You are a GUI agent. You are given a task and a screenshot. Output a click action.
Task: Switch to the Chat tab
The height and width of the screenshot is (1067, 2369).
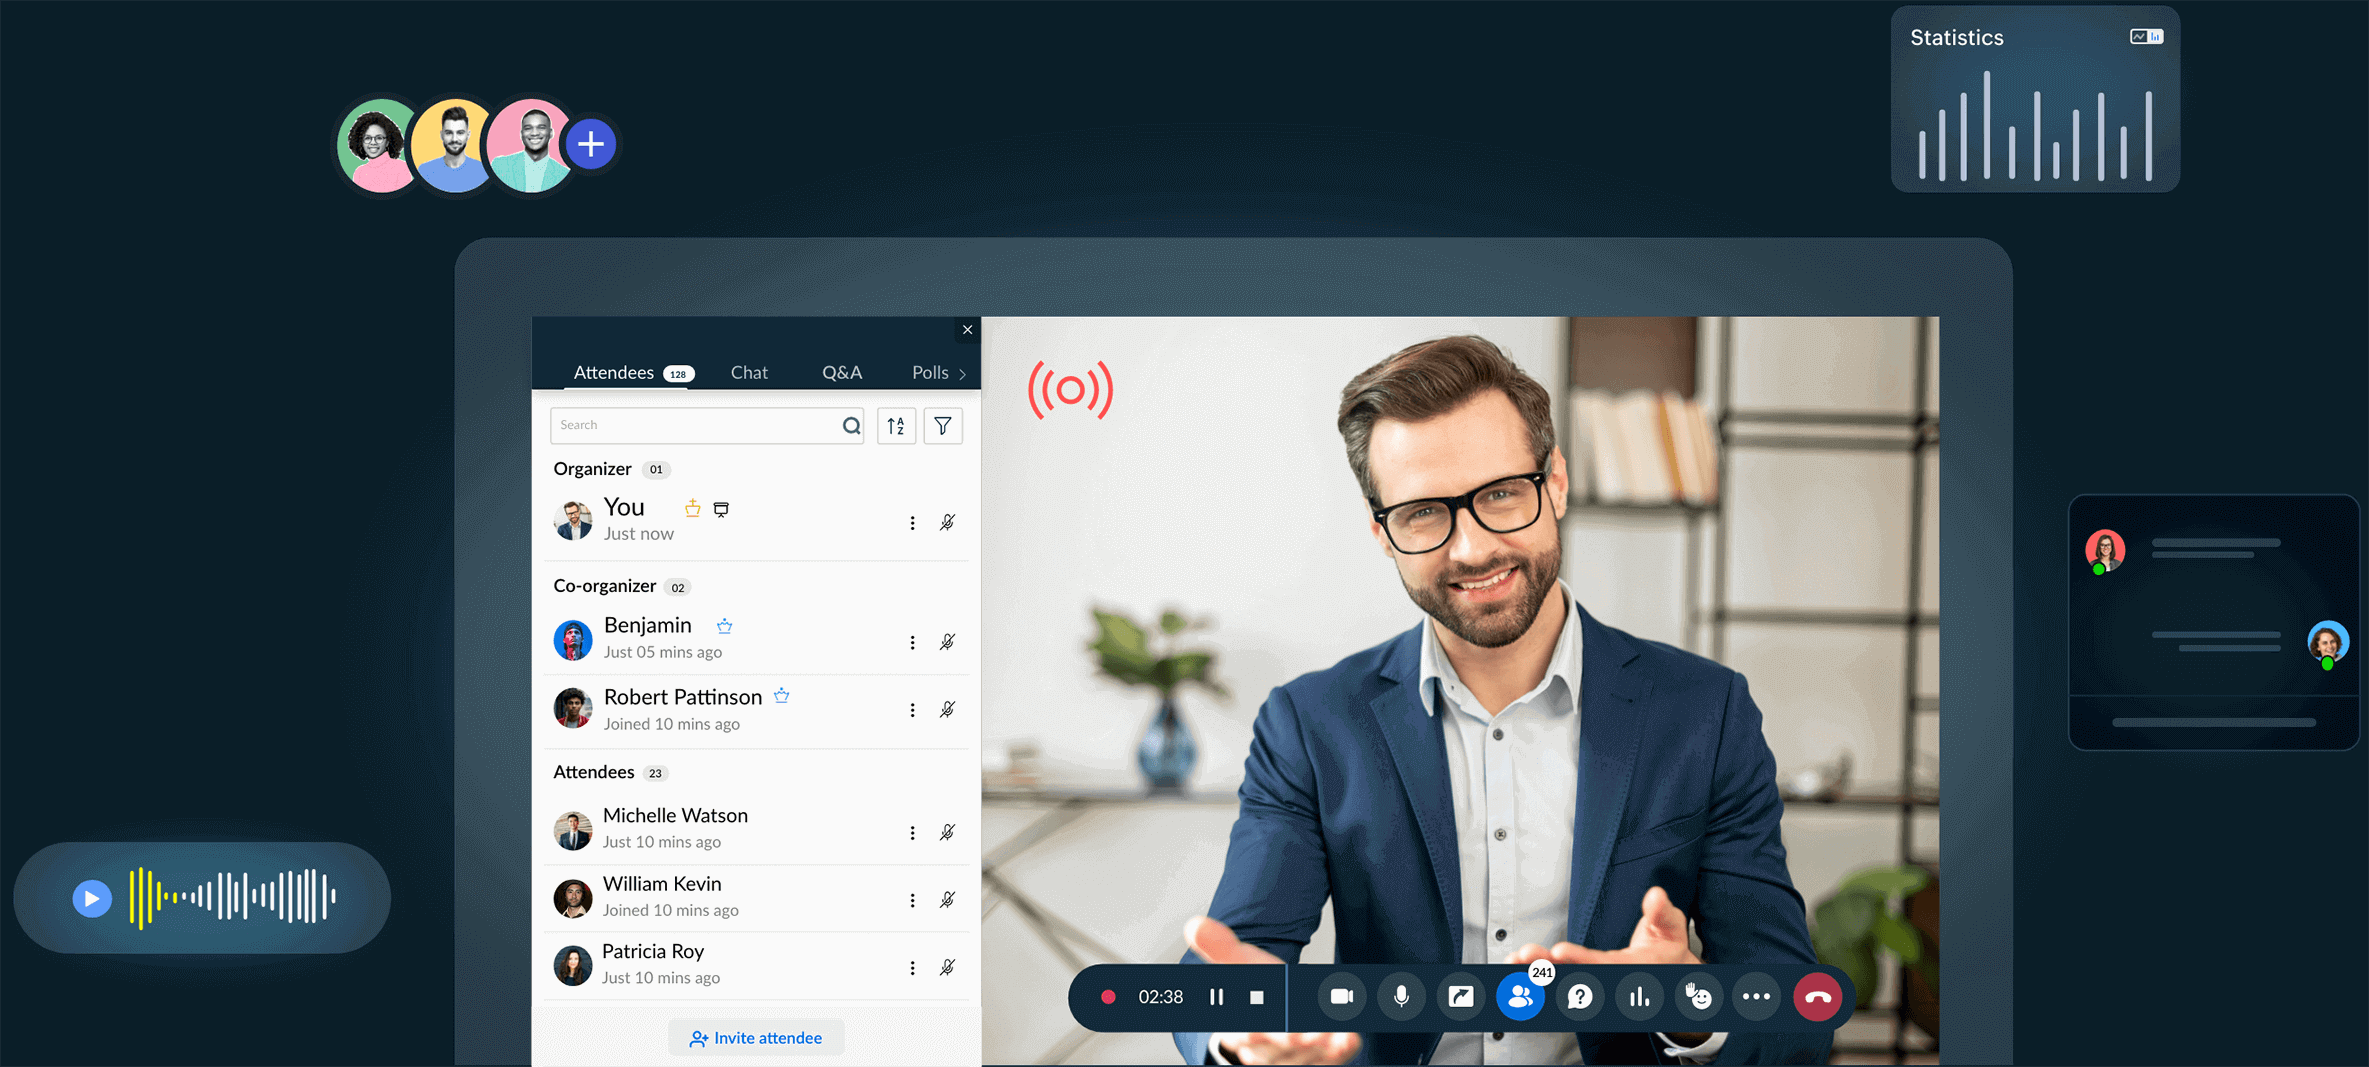point(749,372)
